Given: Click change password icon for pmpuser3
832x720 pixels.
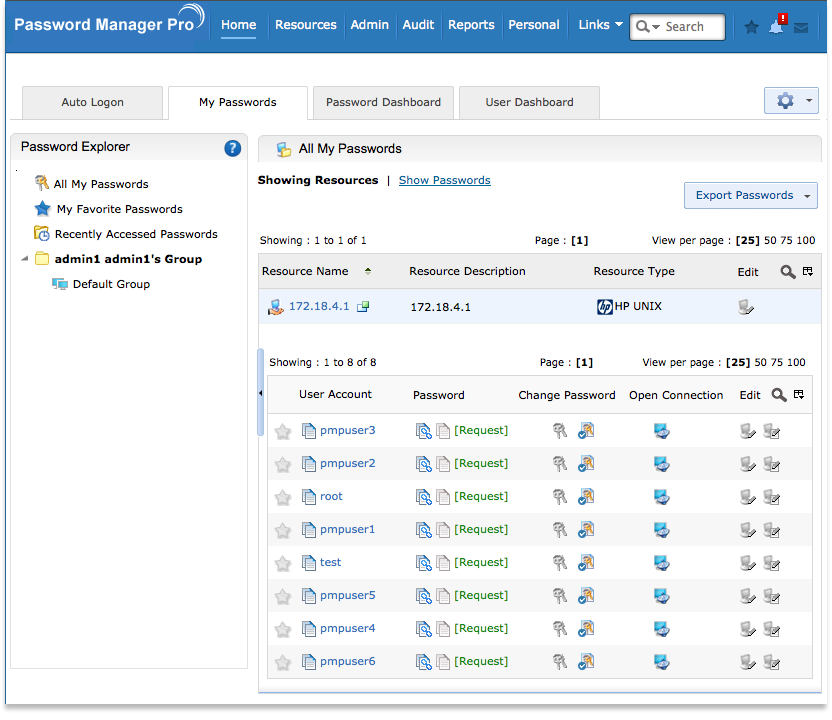Looking at the screenshot, I should (560, 431).
